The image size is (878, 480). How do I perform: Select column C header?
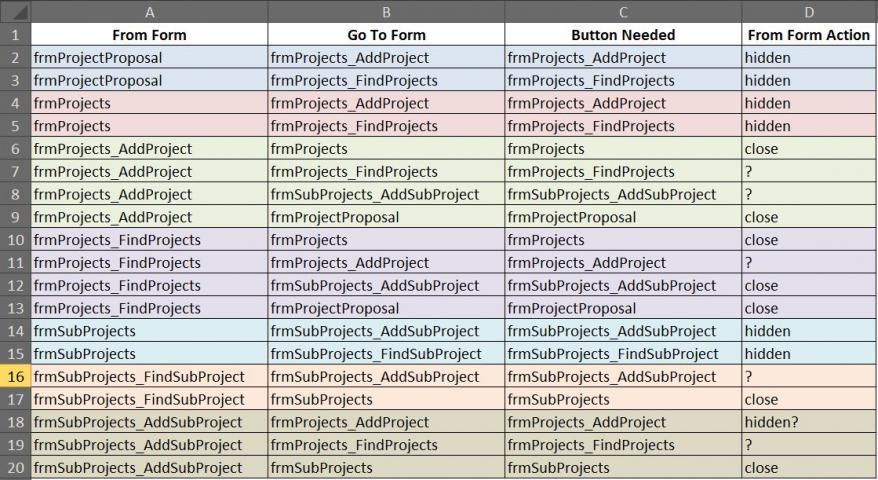623,12
